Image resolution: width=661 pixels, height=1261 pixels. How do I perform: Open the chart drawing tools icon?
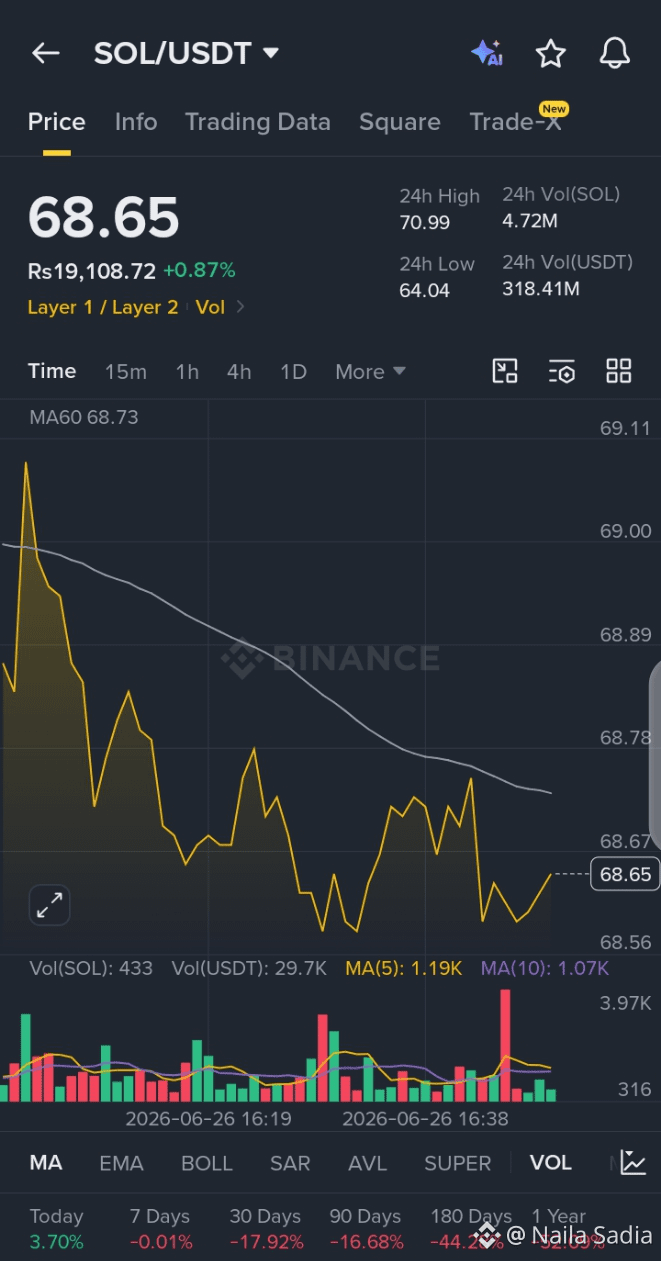pyautogui.click(x=505, y=371)
